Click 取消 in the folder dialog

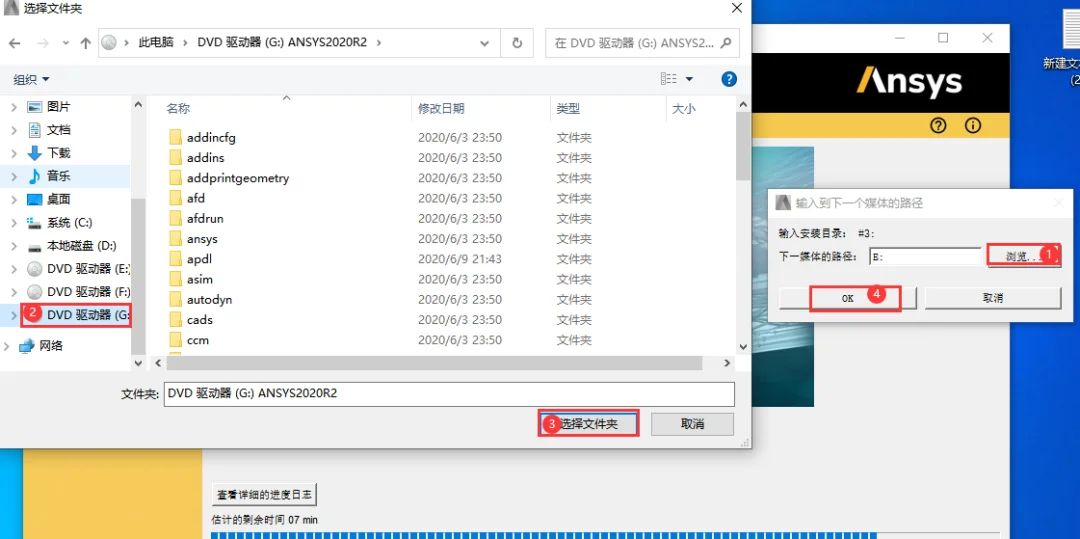692,424
